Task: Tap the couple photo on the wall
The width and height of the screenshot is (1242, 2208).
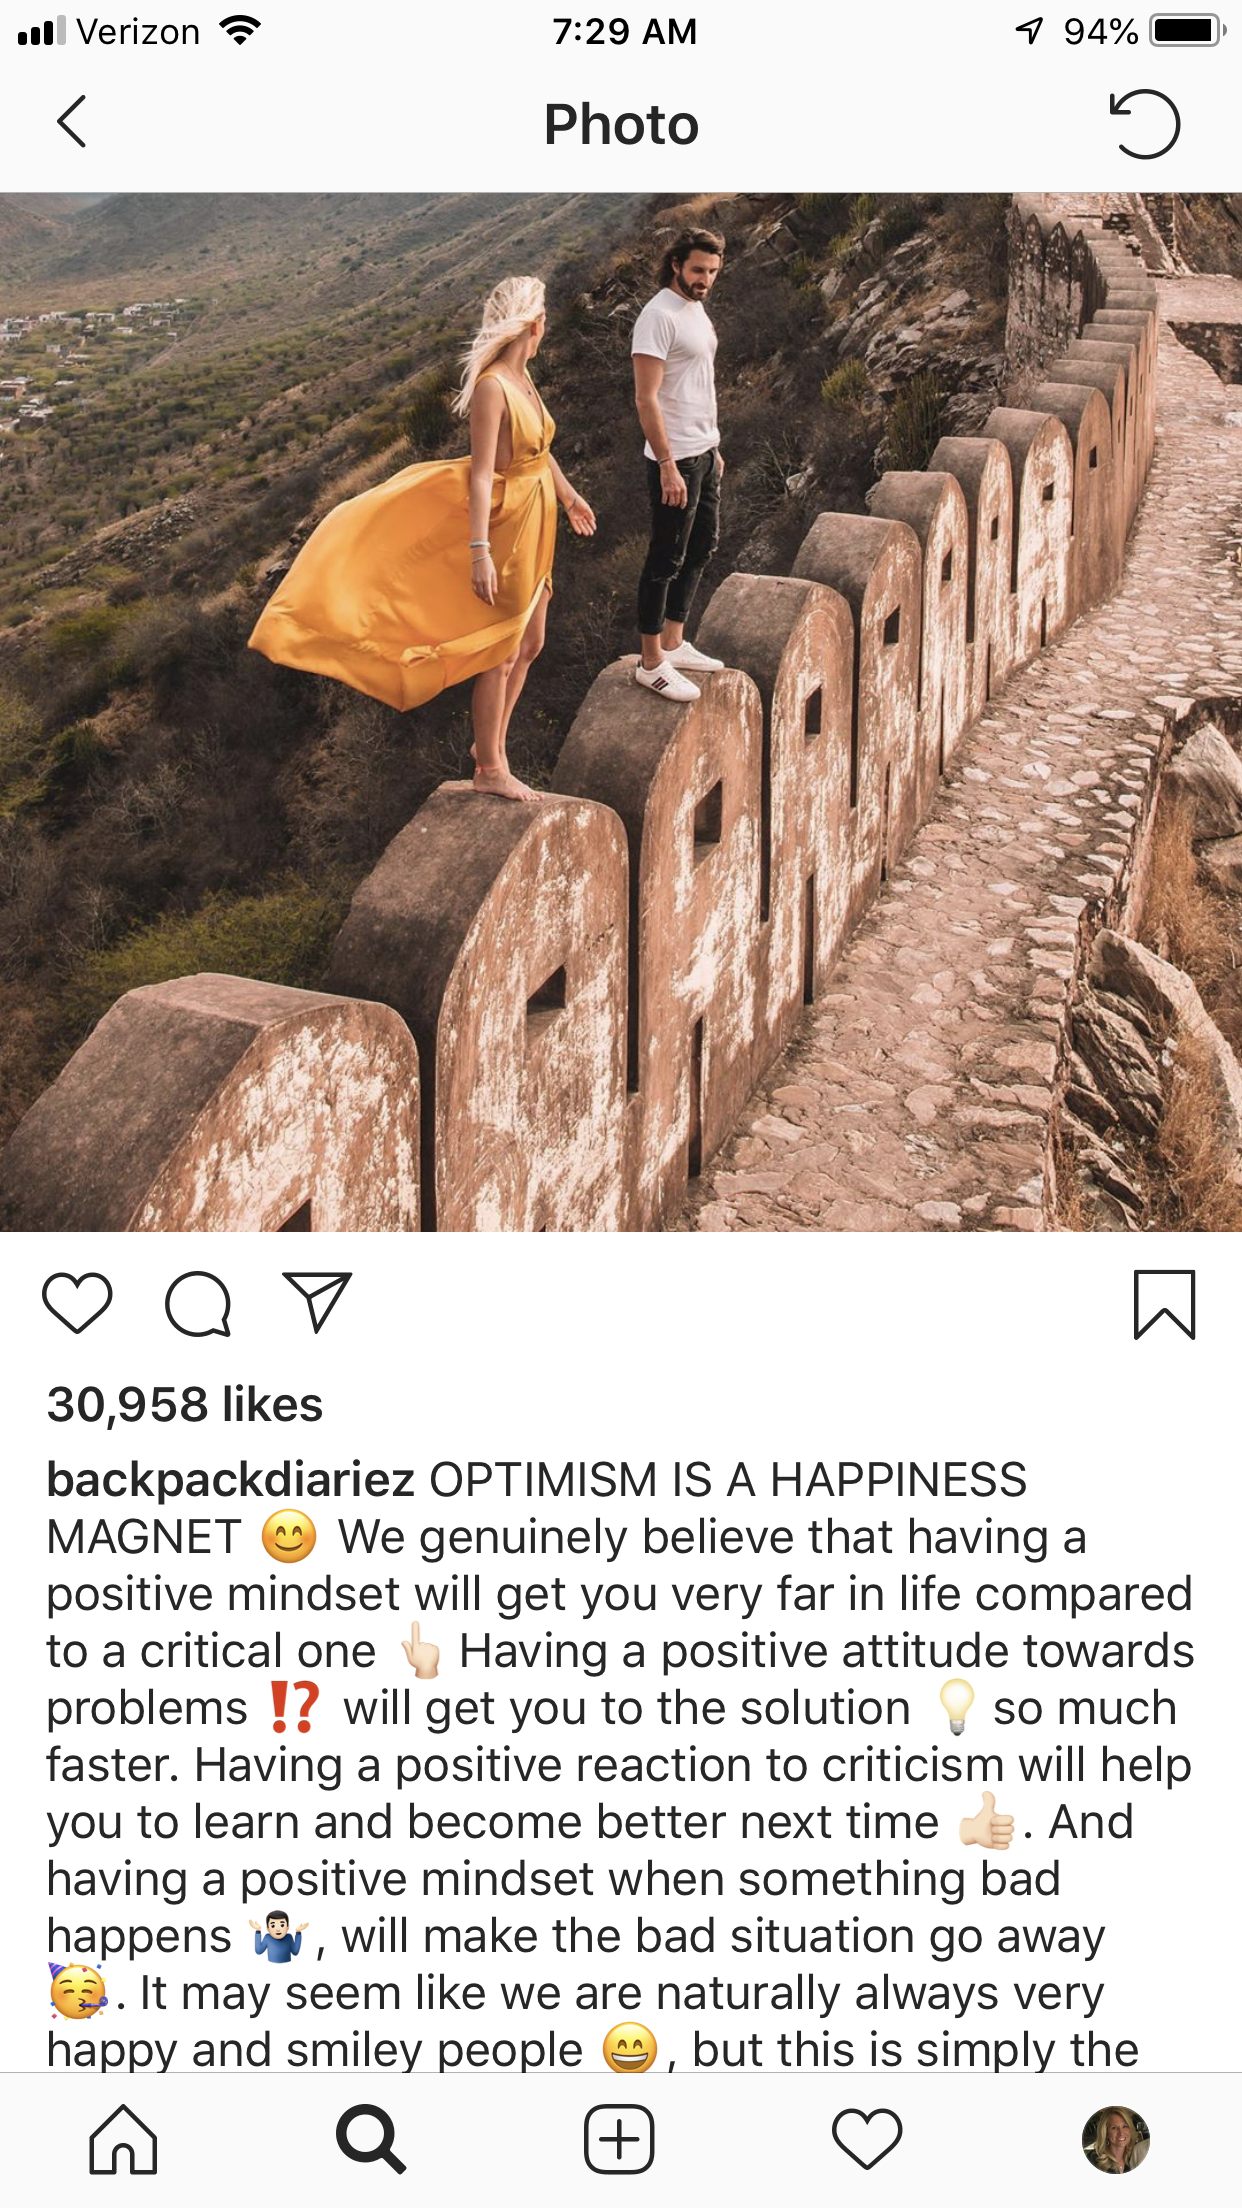Action: tap(621, 712)
